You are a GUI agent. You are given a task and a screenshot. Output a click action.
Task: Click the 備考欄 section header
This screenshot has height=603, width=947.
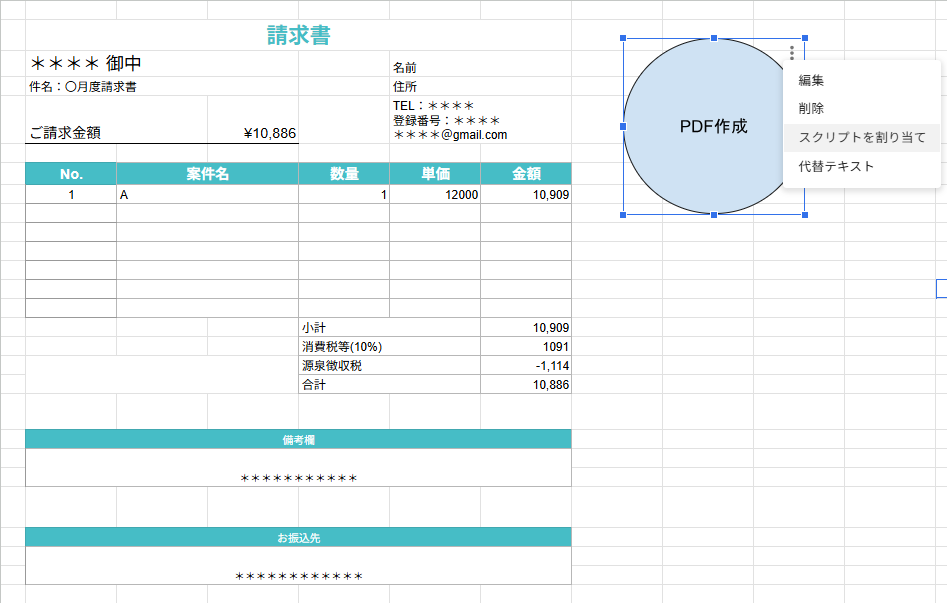pos(298,439)
